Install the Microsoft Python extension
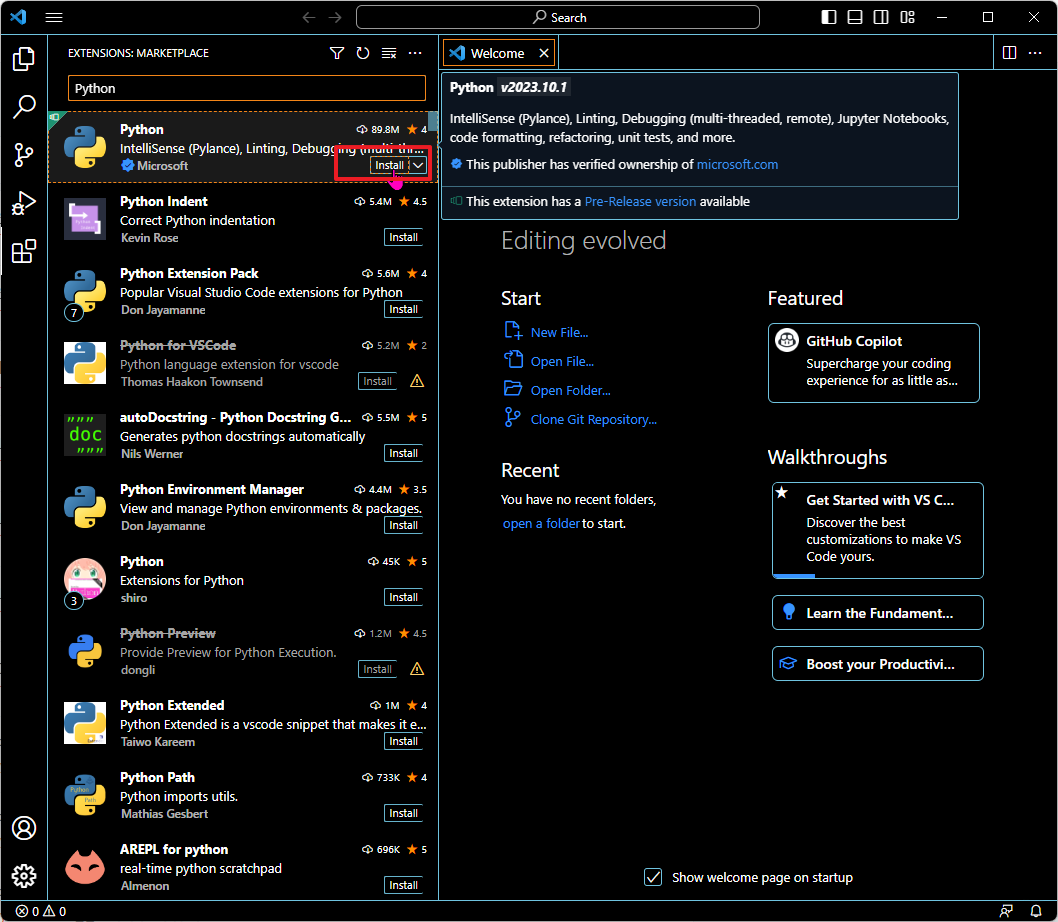The height and width of the screenshot is (922, 1058). pos(389,165)
